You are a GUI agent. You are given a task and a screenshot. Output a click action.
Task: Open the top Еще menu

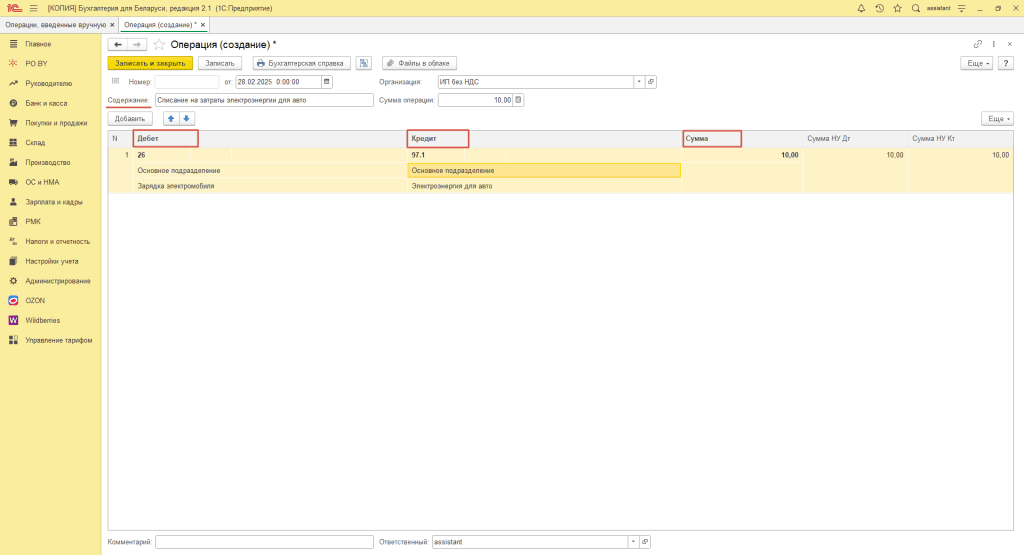[976, 62]
